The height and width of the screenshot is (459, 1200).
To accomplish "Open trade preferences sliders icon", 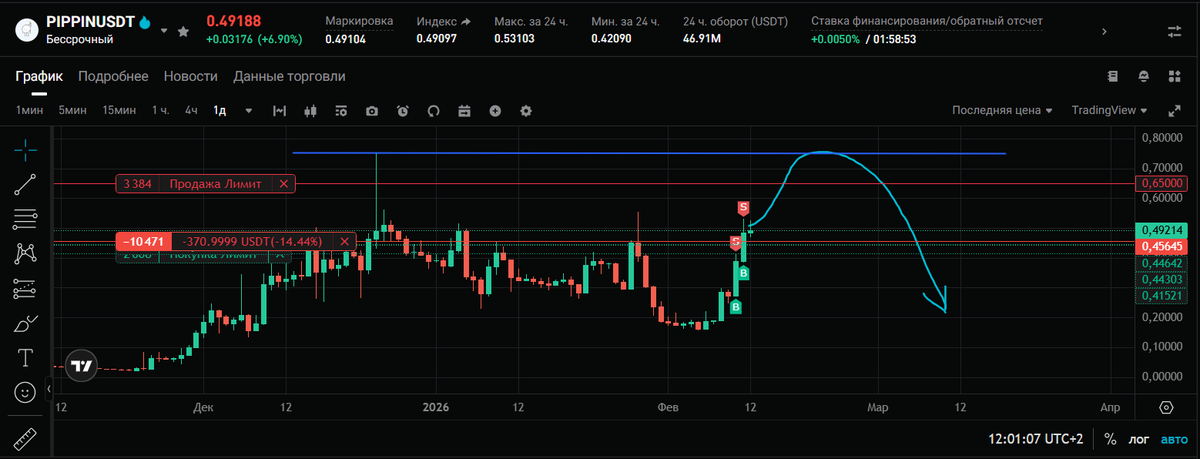I will 1174,31.
